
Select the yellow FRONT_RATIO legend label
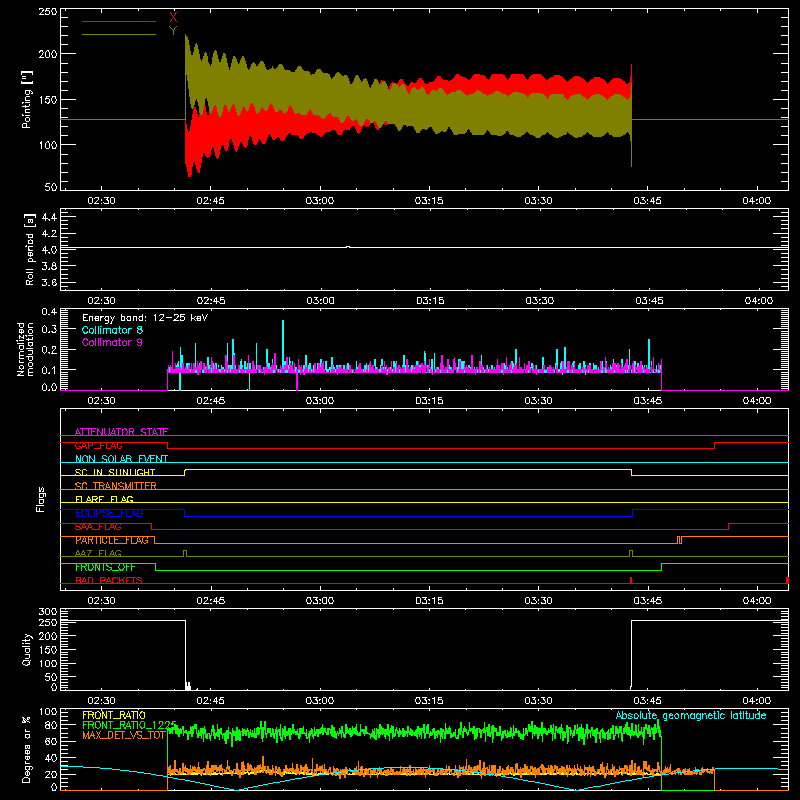coord(114,715)
